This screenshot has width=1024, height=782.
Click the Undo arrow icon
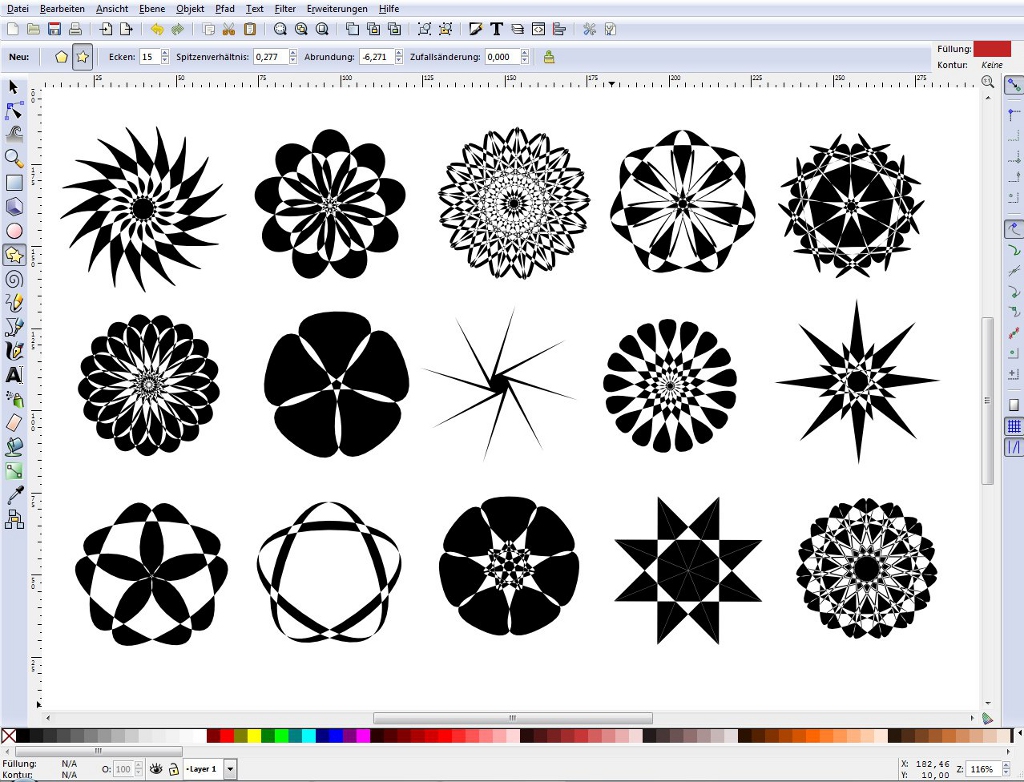tap(157, 29)
